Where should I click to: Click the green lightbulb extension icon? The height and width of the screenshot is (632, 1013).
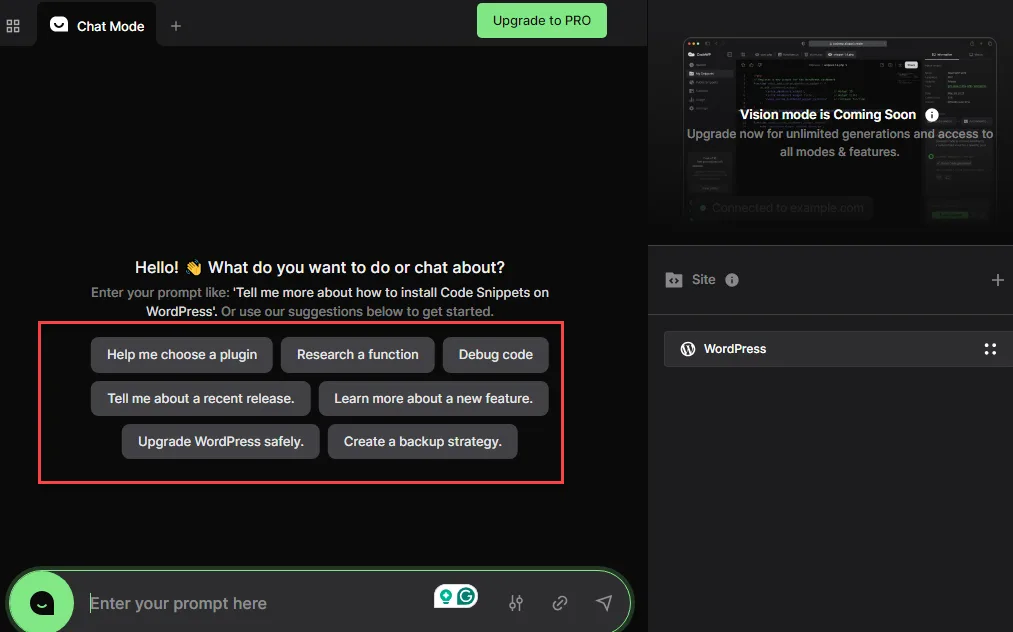445,596
